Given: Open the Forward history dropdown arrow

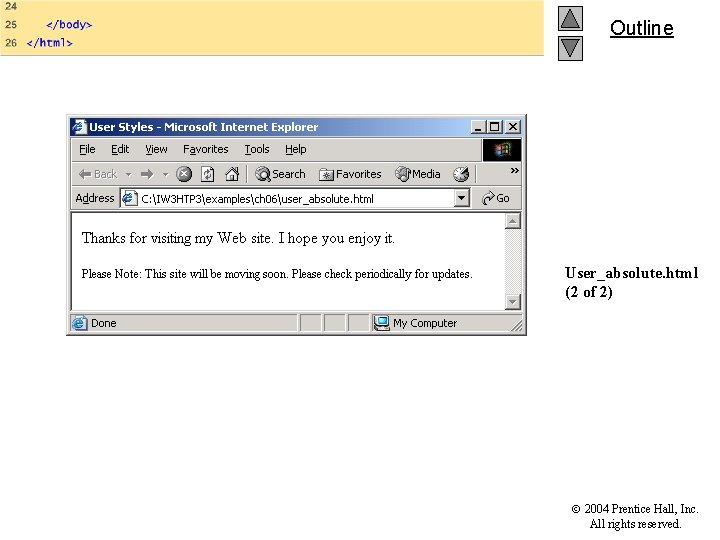Looking at the screenshot, I should pyautogui.click(x=165, y=174).
